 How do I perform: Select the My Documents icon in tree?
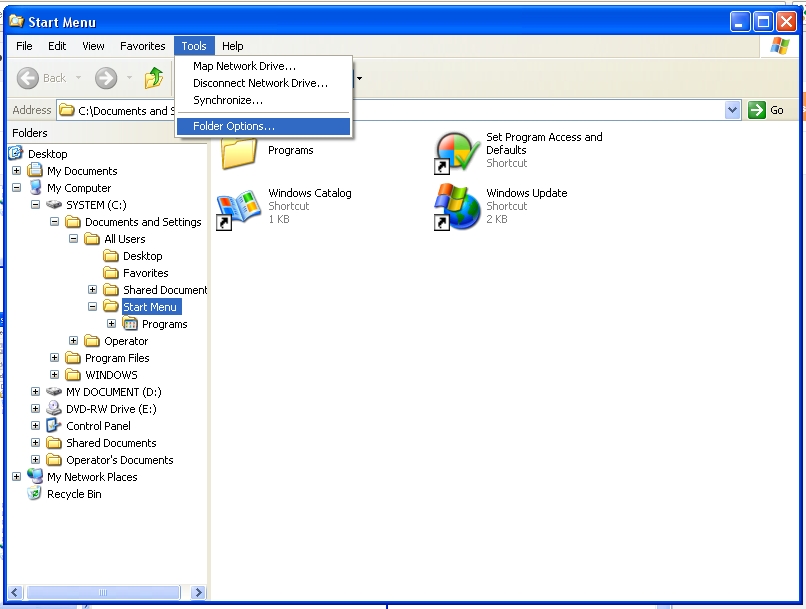point(35,170)
